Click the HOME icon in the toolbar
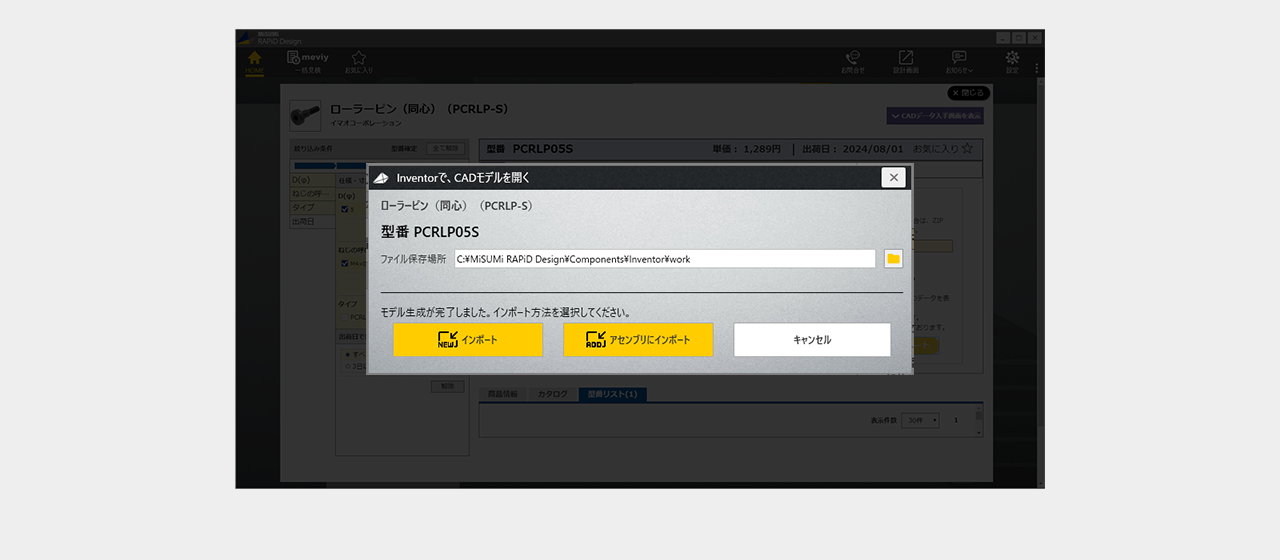This screenshot has width=1280, height=560. coord(254,62)
